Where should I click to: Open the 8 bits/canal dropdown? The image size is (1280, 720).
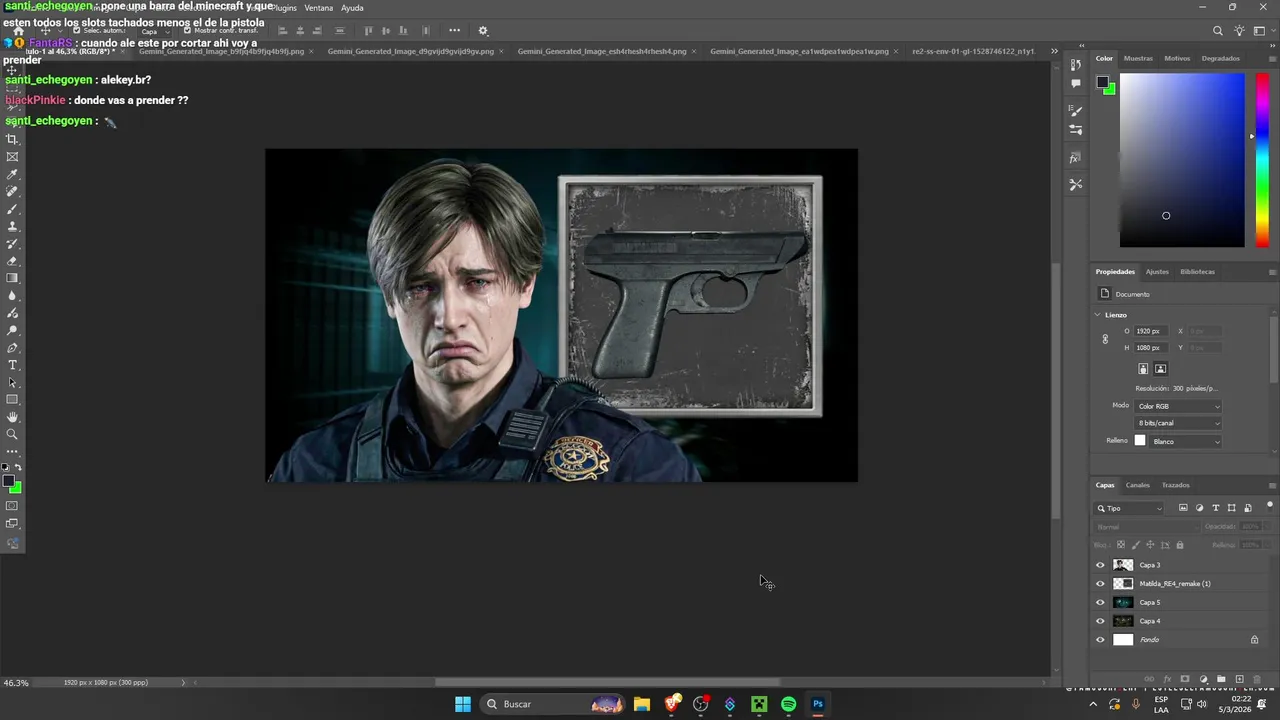coord(1178,423)
